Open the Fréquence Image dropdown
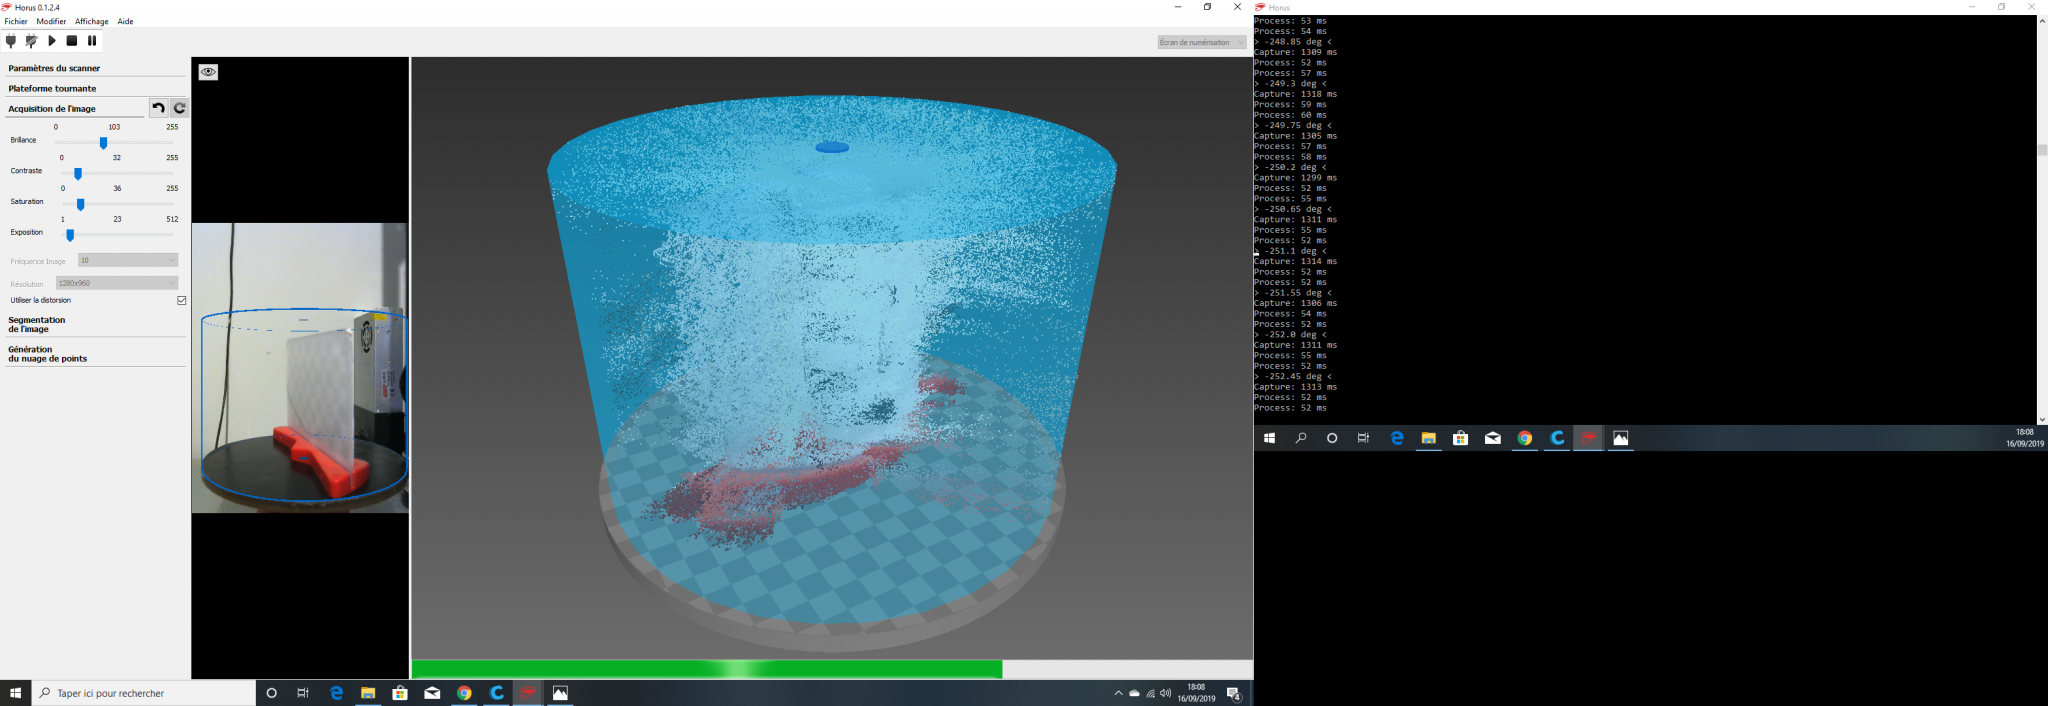Screen dimensions: 2048x706 (x=128, y=261)
